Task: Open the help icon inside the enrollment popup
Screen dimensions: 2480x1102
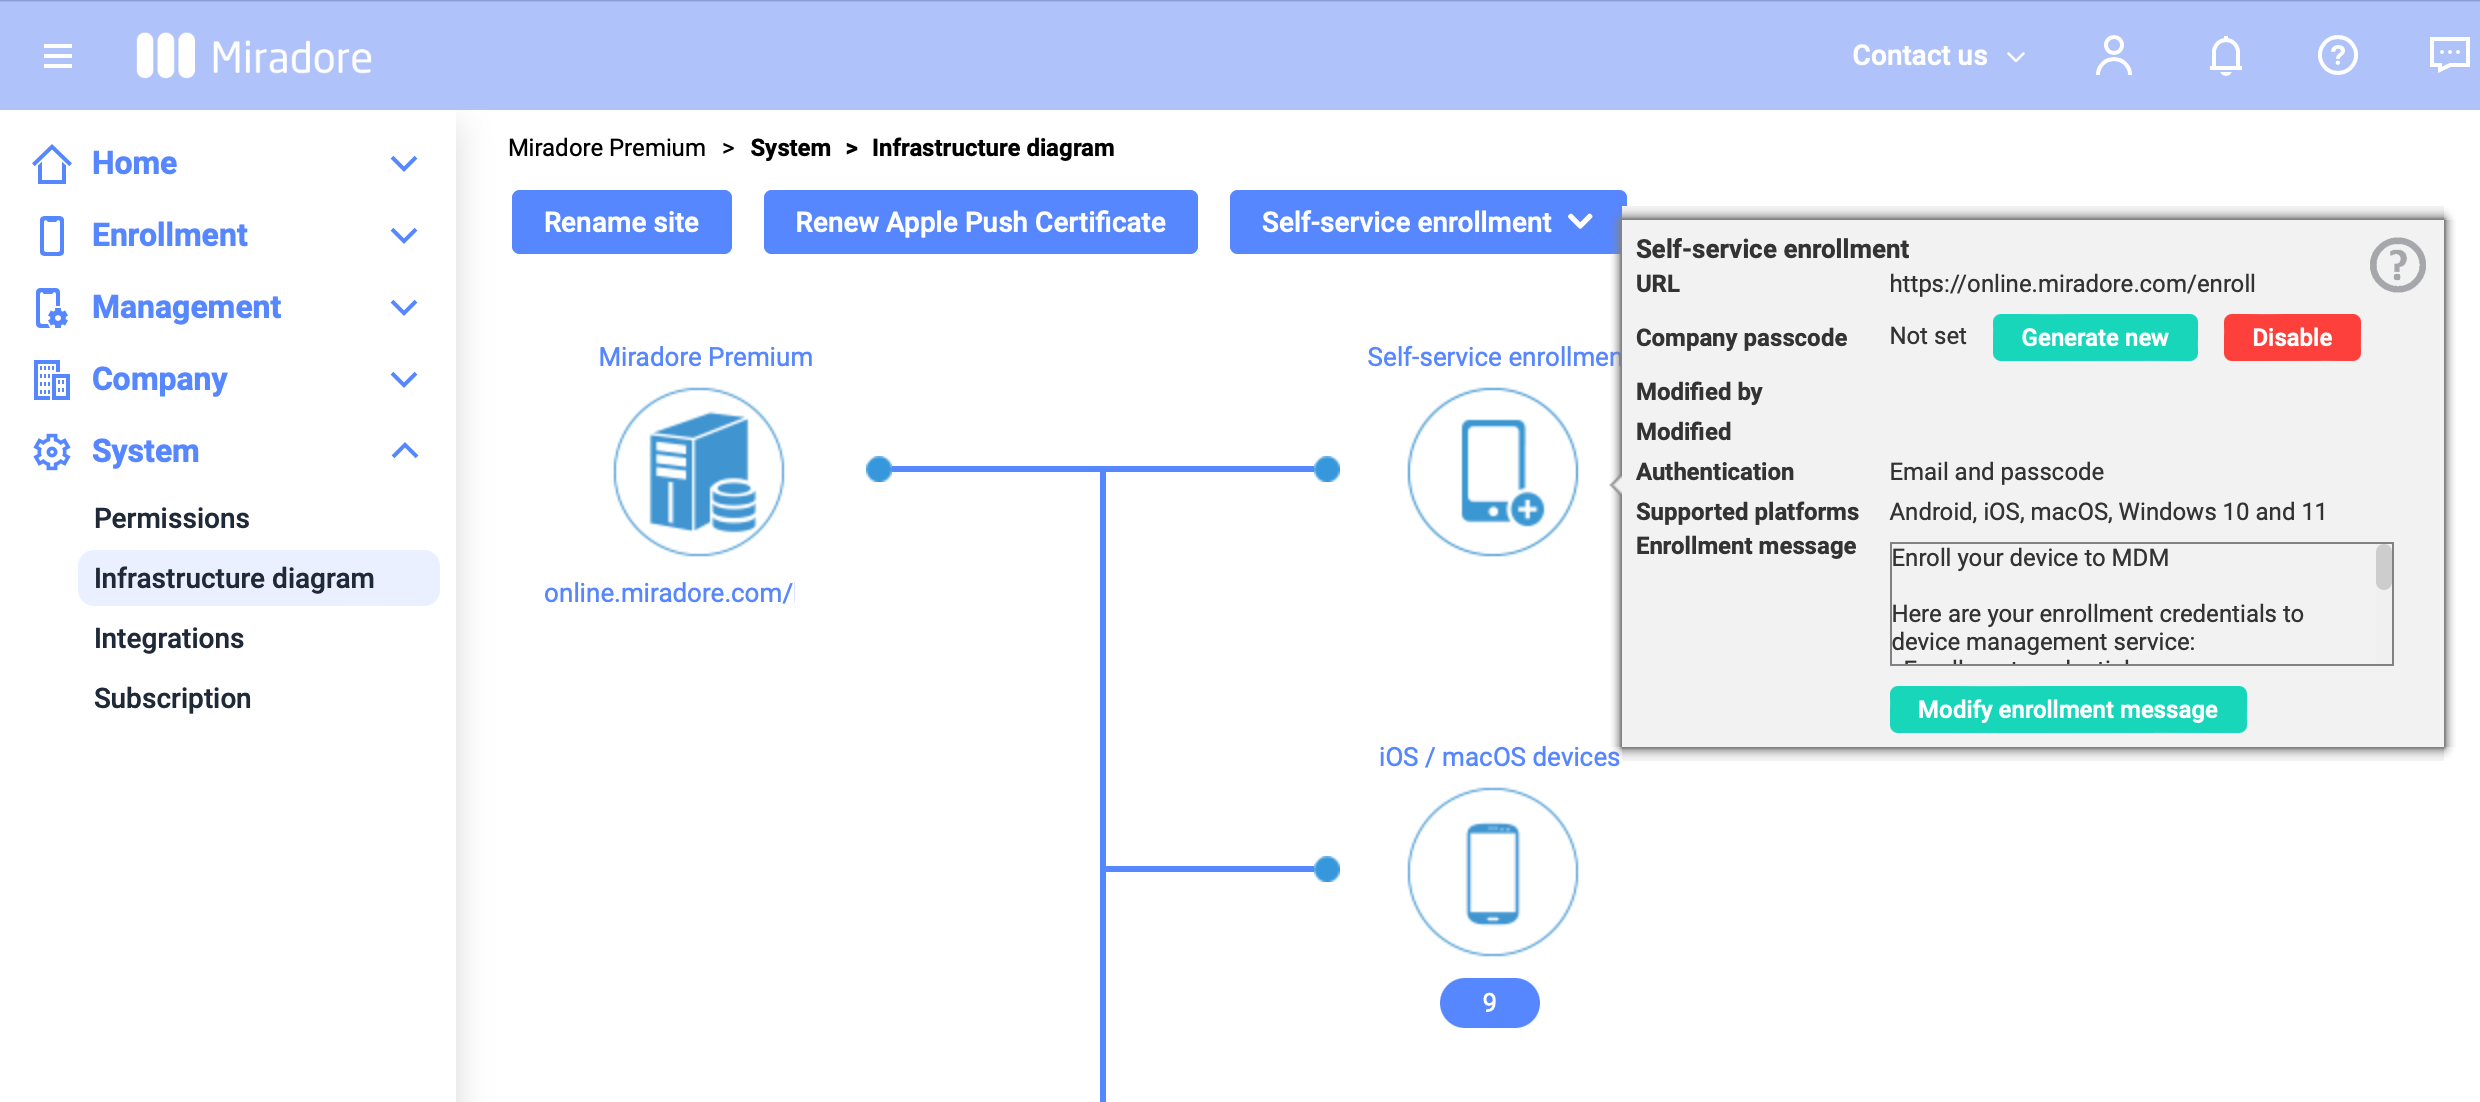Action: (x=2398, y=264)
